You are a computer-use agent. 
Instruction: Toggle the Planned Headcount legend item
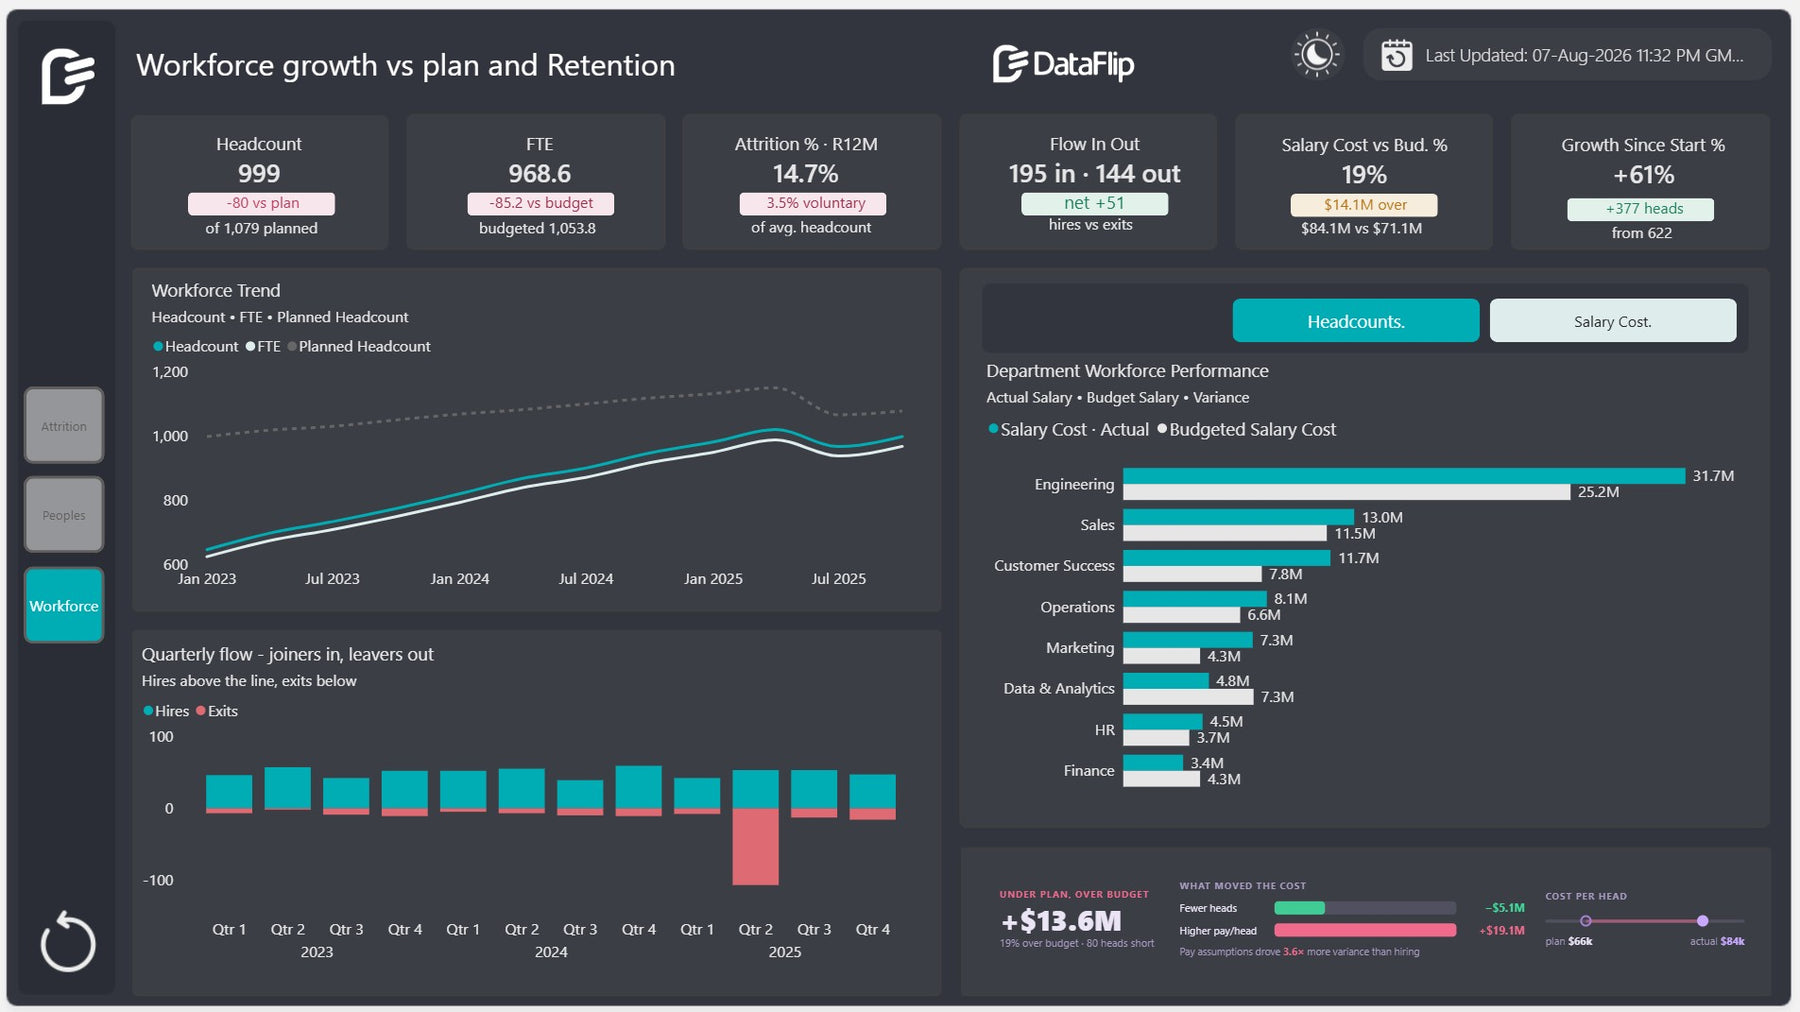coord(359,346)
